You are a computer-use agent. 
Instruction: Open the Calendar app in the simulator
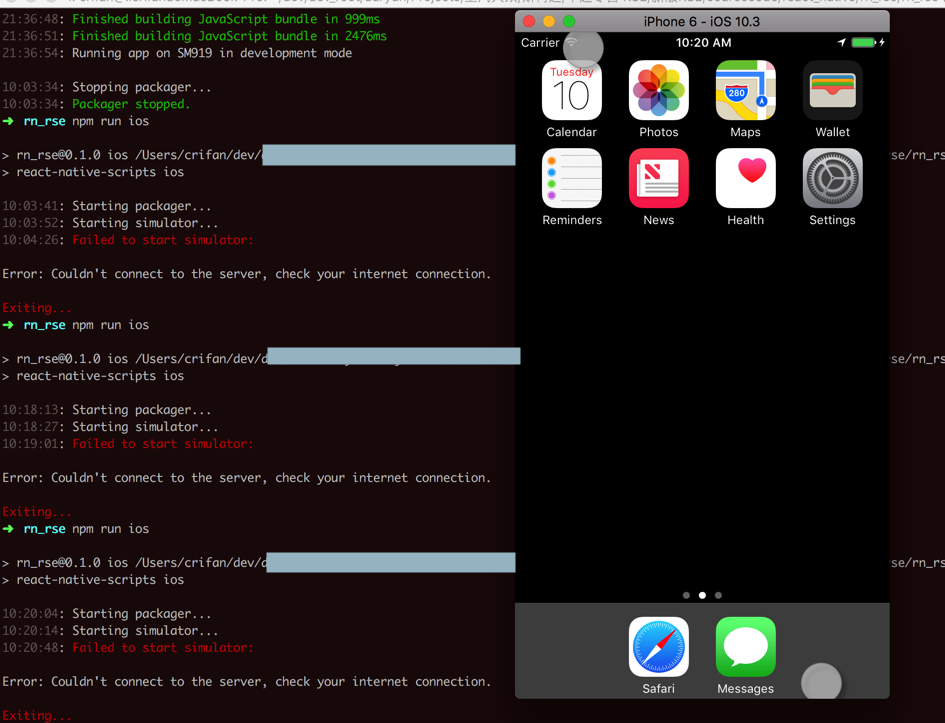tap(571, 90)
